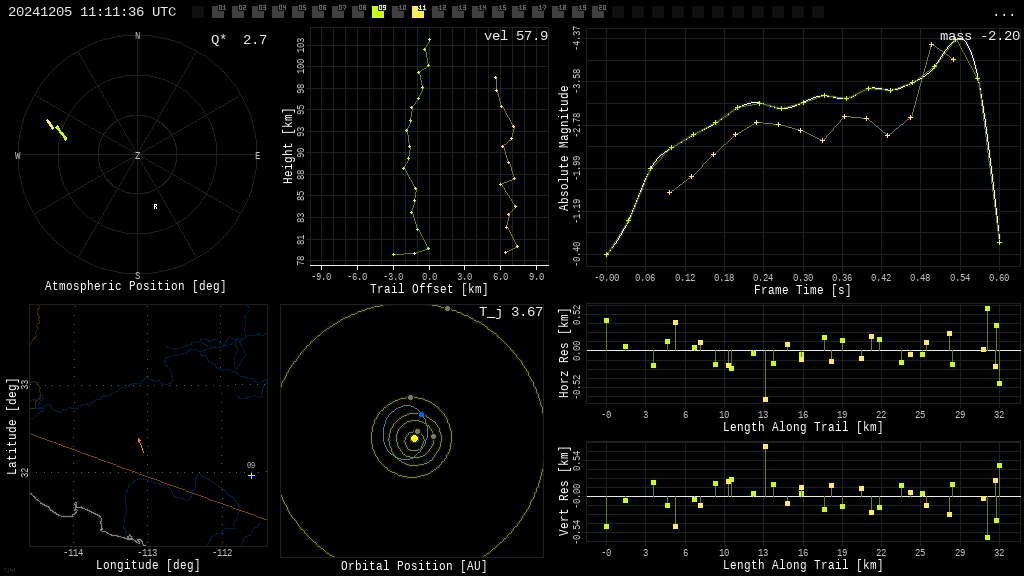Click the mass -2.20 readout
This screenshot has width=1024, height=576.
(979, 36)
